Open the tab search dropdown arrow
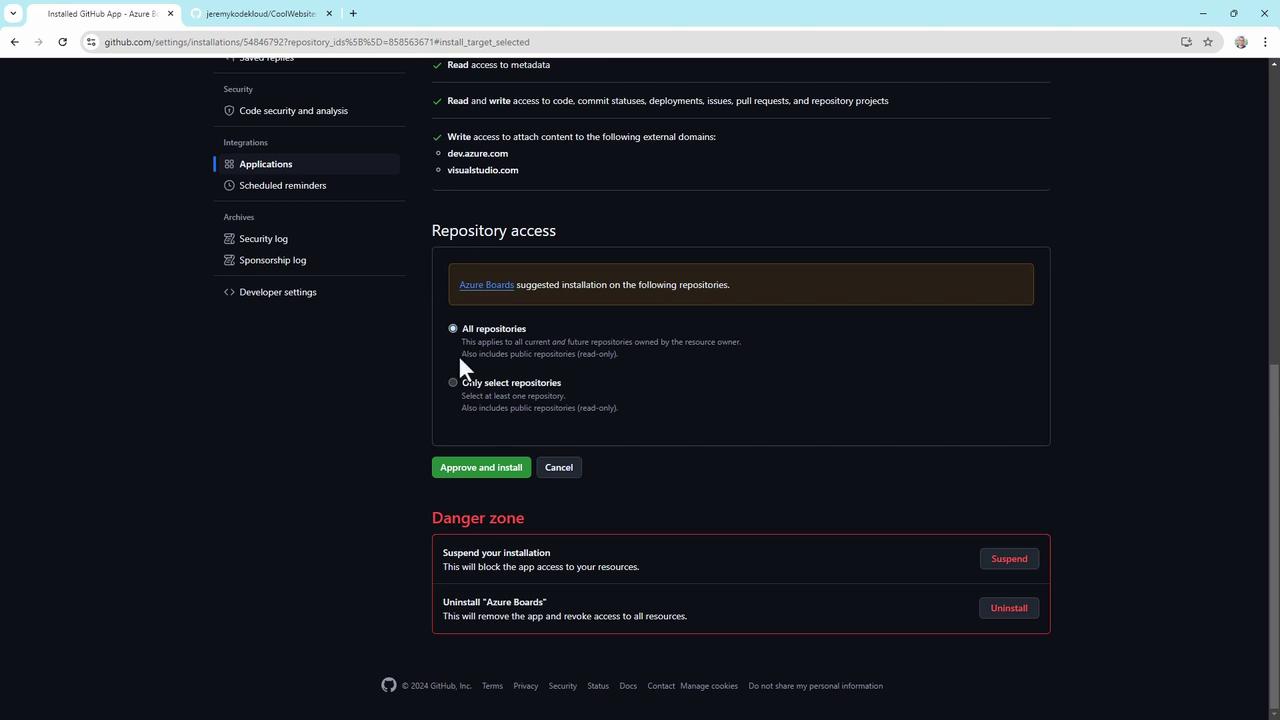 [13, 13]
